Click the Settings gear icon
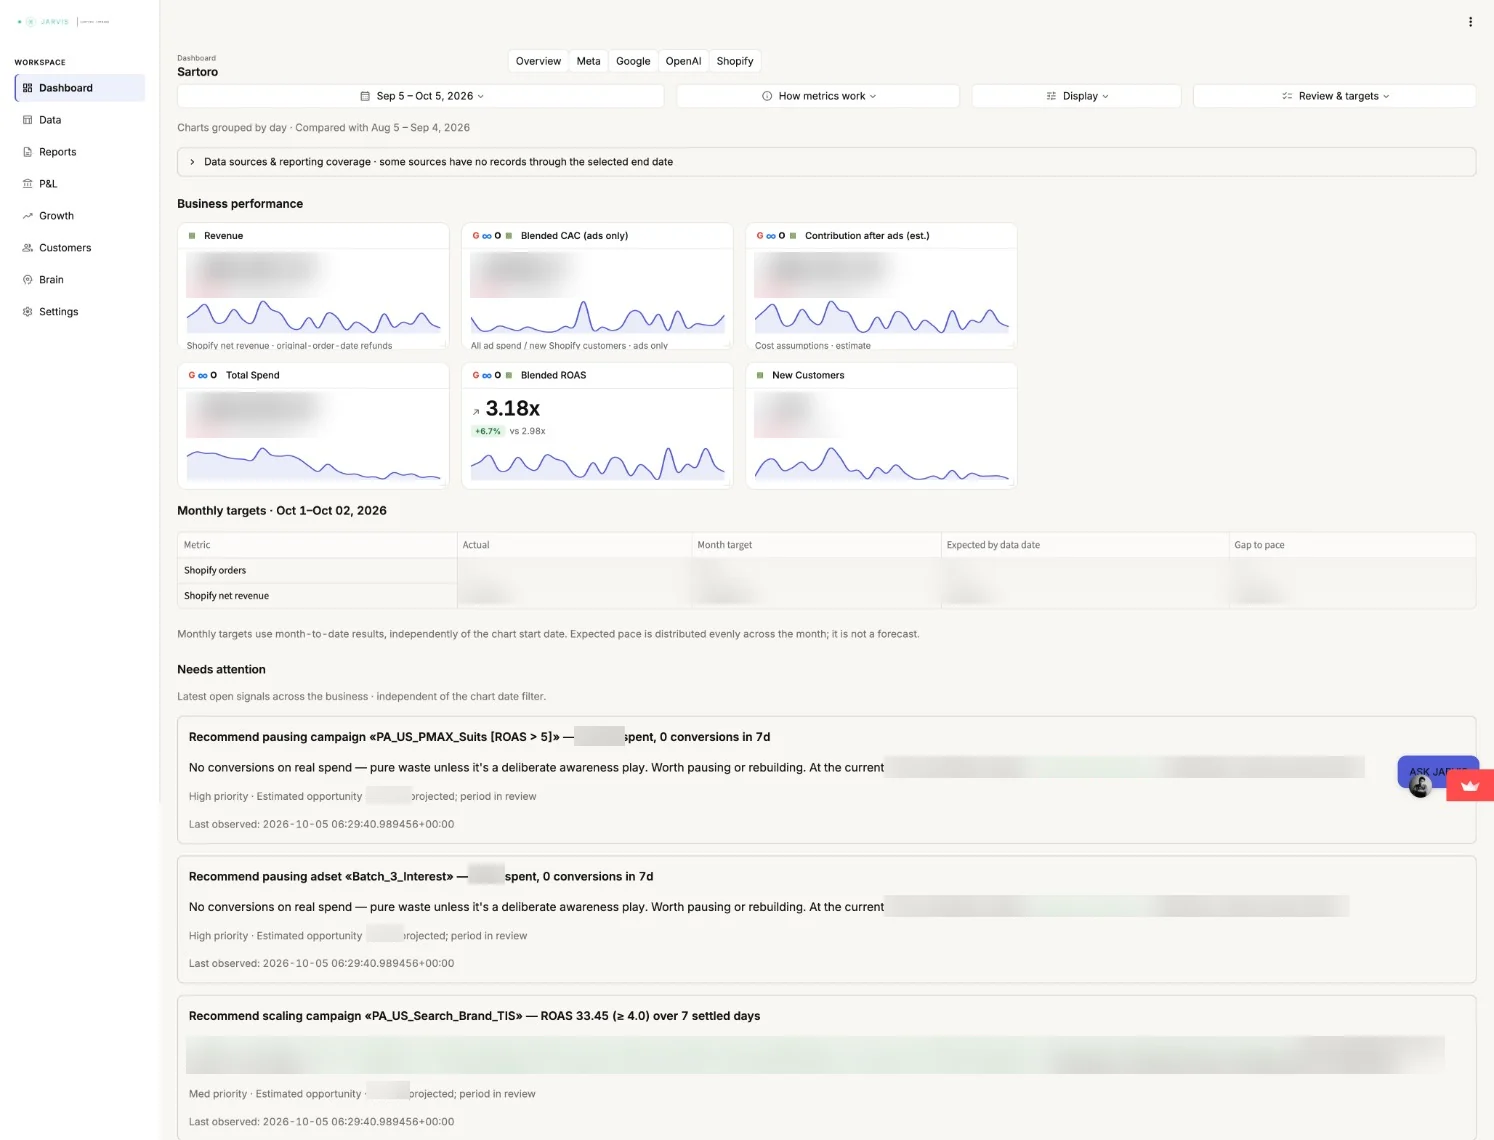 pyautogui.click(x=28, y=312)
